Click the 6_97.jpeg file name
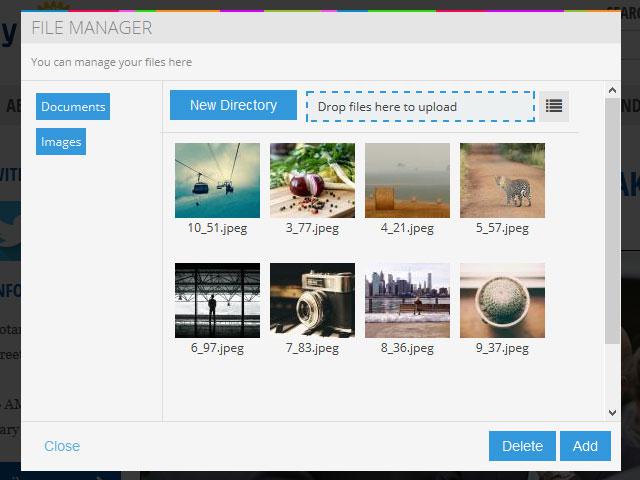This screenshot has height=480, width=640. (x=217, y=348)
